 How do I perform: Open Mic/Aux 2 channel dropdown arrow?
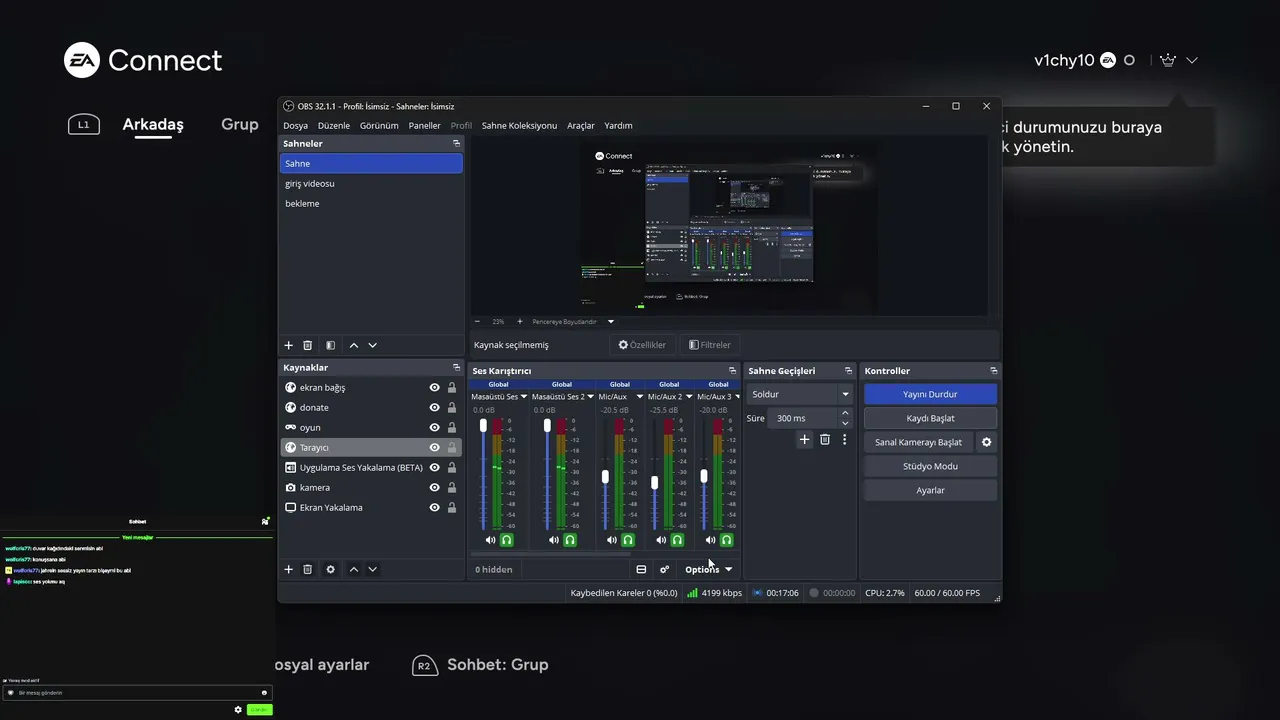690,397
